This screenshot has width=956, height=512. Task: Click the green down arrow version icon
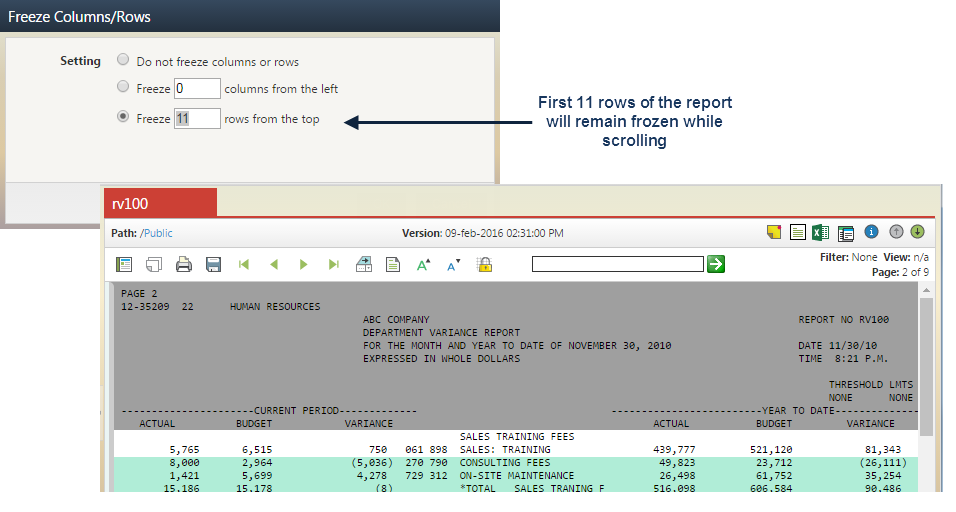point(918,232)
